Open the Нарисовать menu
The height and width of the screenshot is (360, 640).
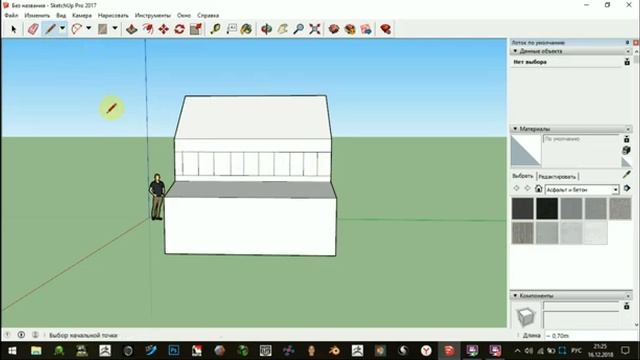point(113,16)
